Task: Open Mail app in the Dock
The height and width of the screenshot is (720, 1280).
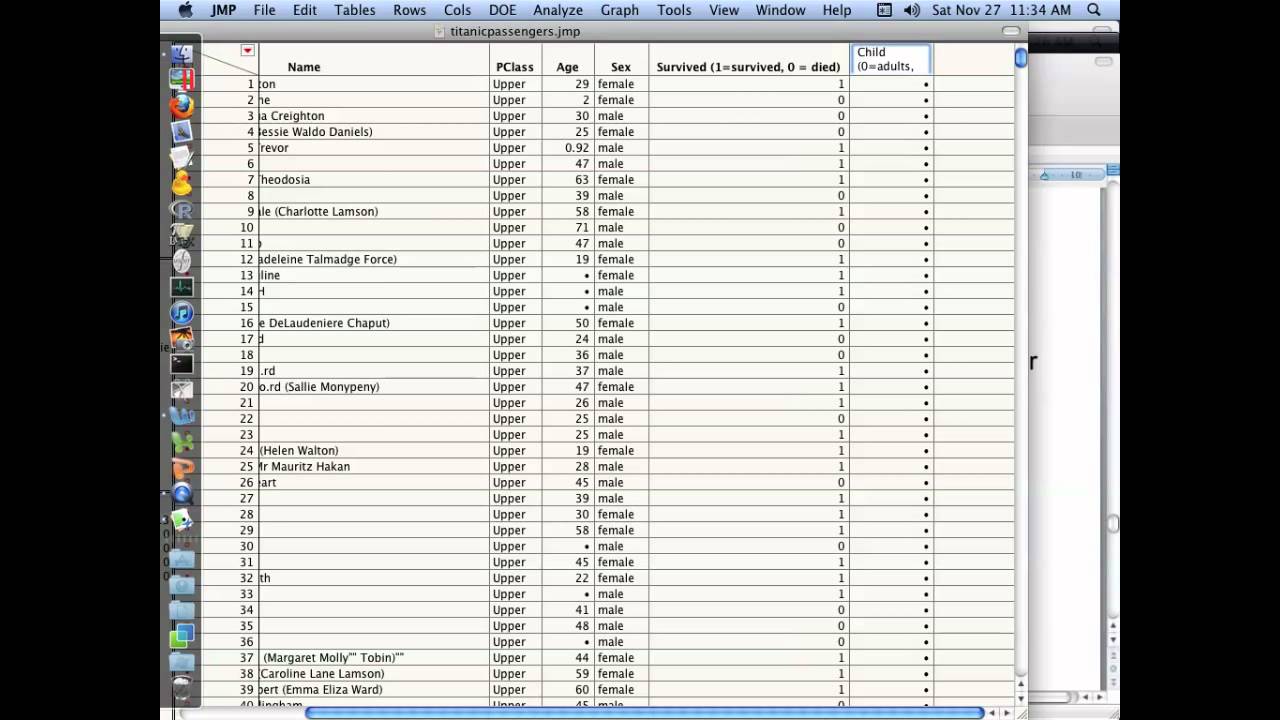Action: click(x=181, y=131)
